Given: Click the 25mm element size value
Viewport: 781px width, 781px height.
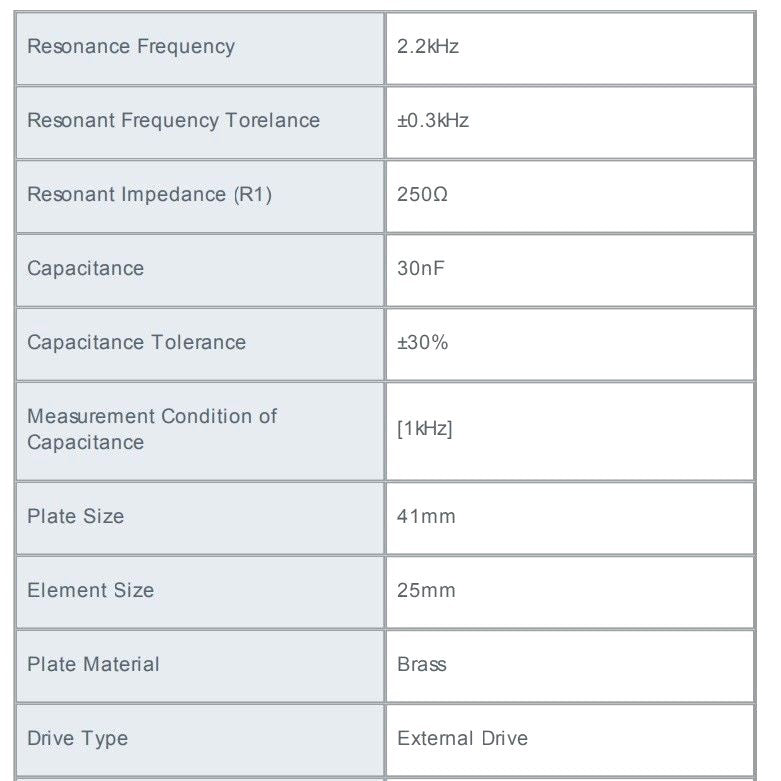Looking at the screenshot, I should pos(426,591).
